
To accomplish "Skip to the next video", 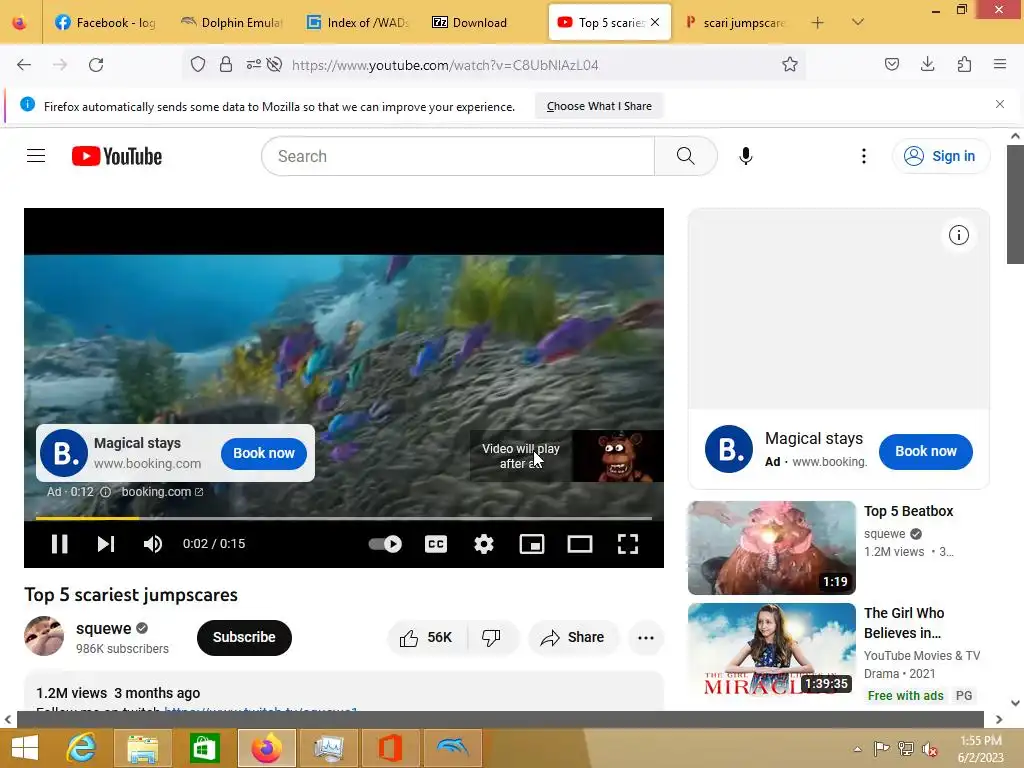I will click(106, 544).
